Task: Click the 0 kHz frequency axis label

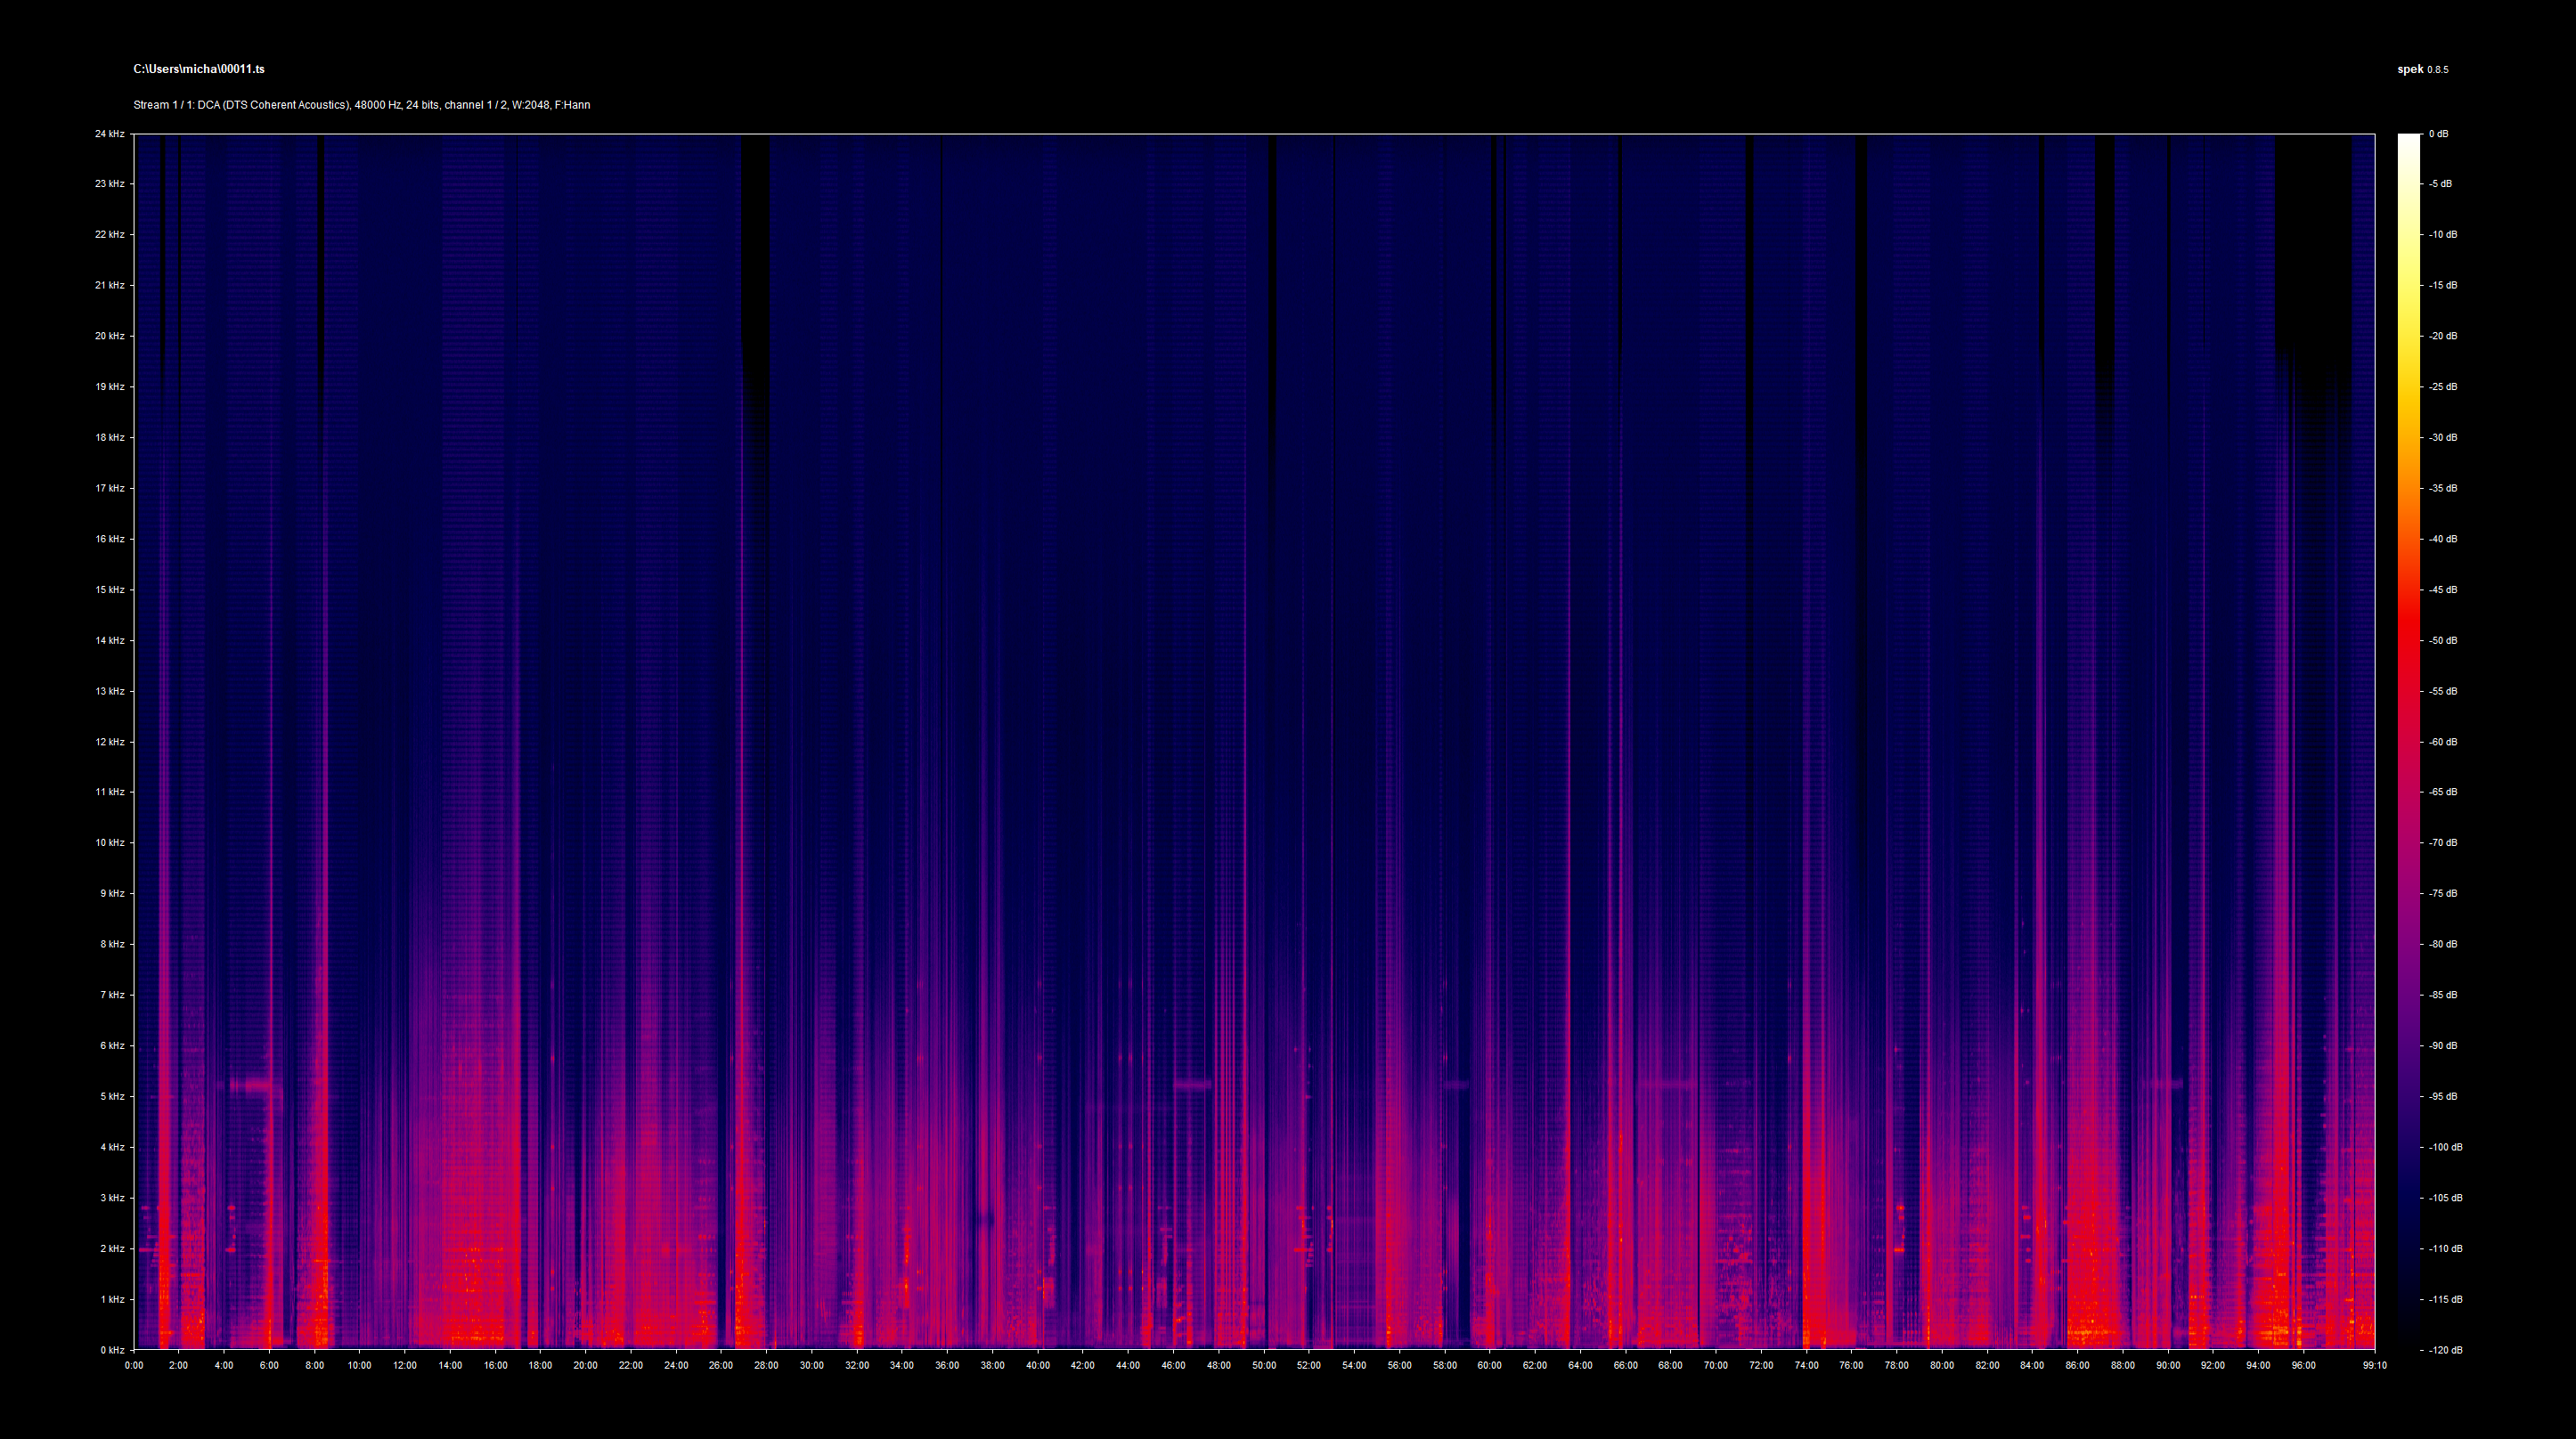Action: [112, 1350]
